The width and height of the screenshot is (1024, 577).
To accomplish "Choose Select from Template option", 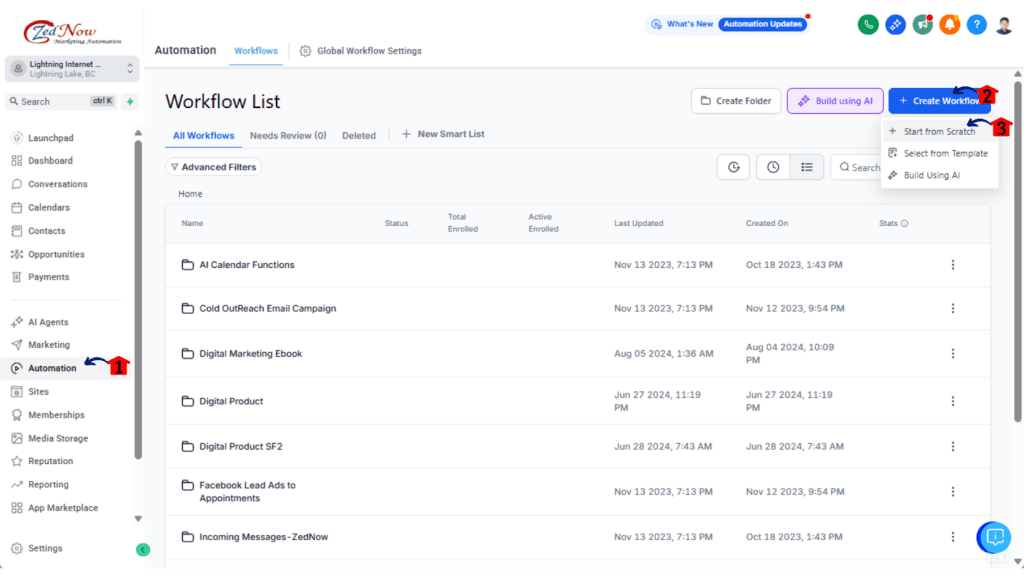I will [x=944, y=153].
